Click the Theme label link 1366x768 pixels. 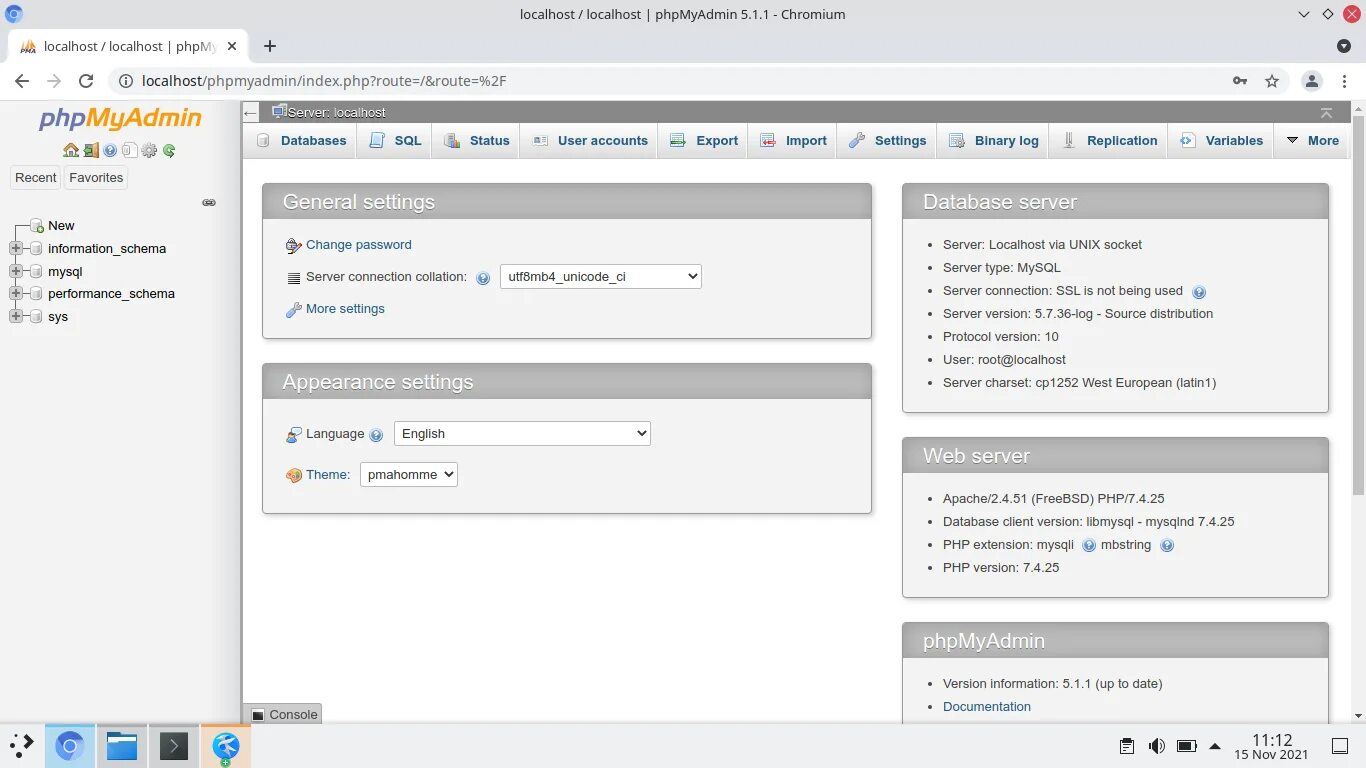point(328,475)
